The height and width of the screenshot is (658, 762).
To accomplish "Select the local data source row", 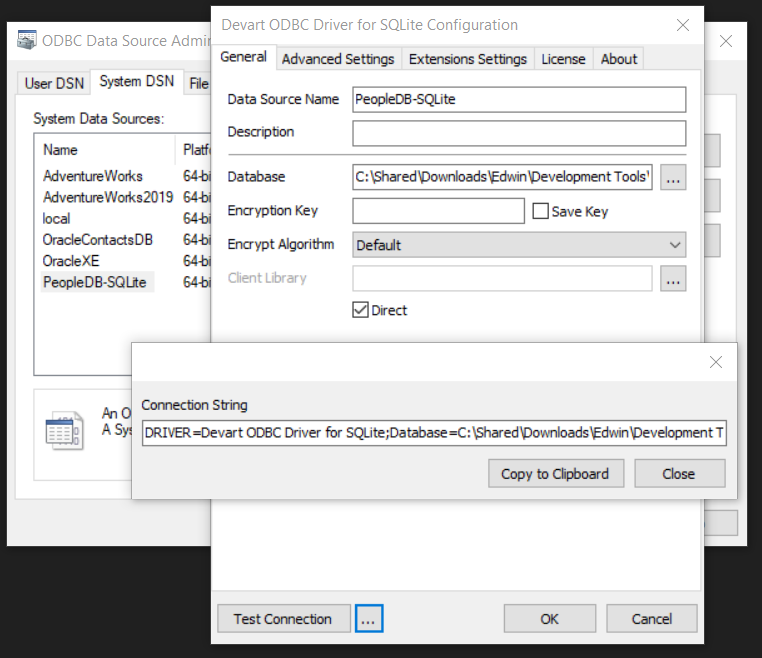I will (x=56, y=219).
